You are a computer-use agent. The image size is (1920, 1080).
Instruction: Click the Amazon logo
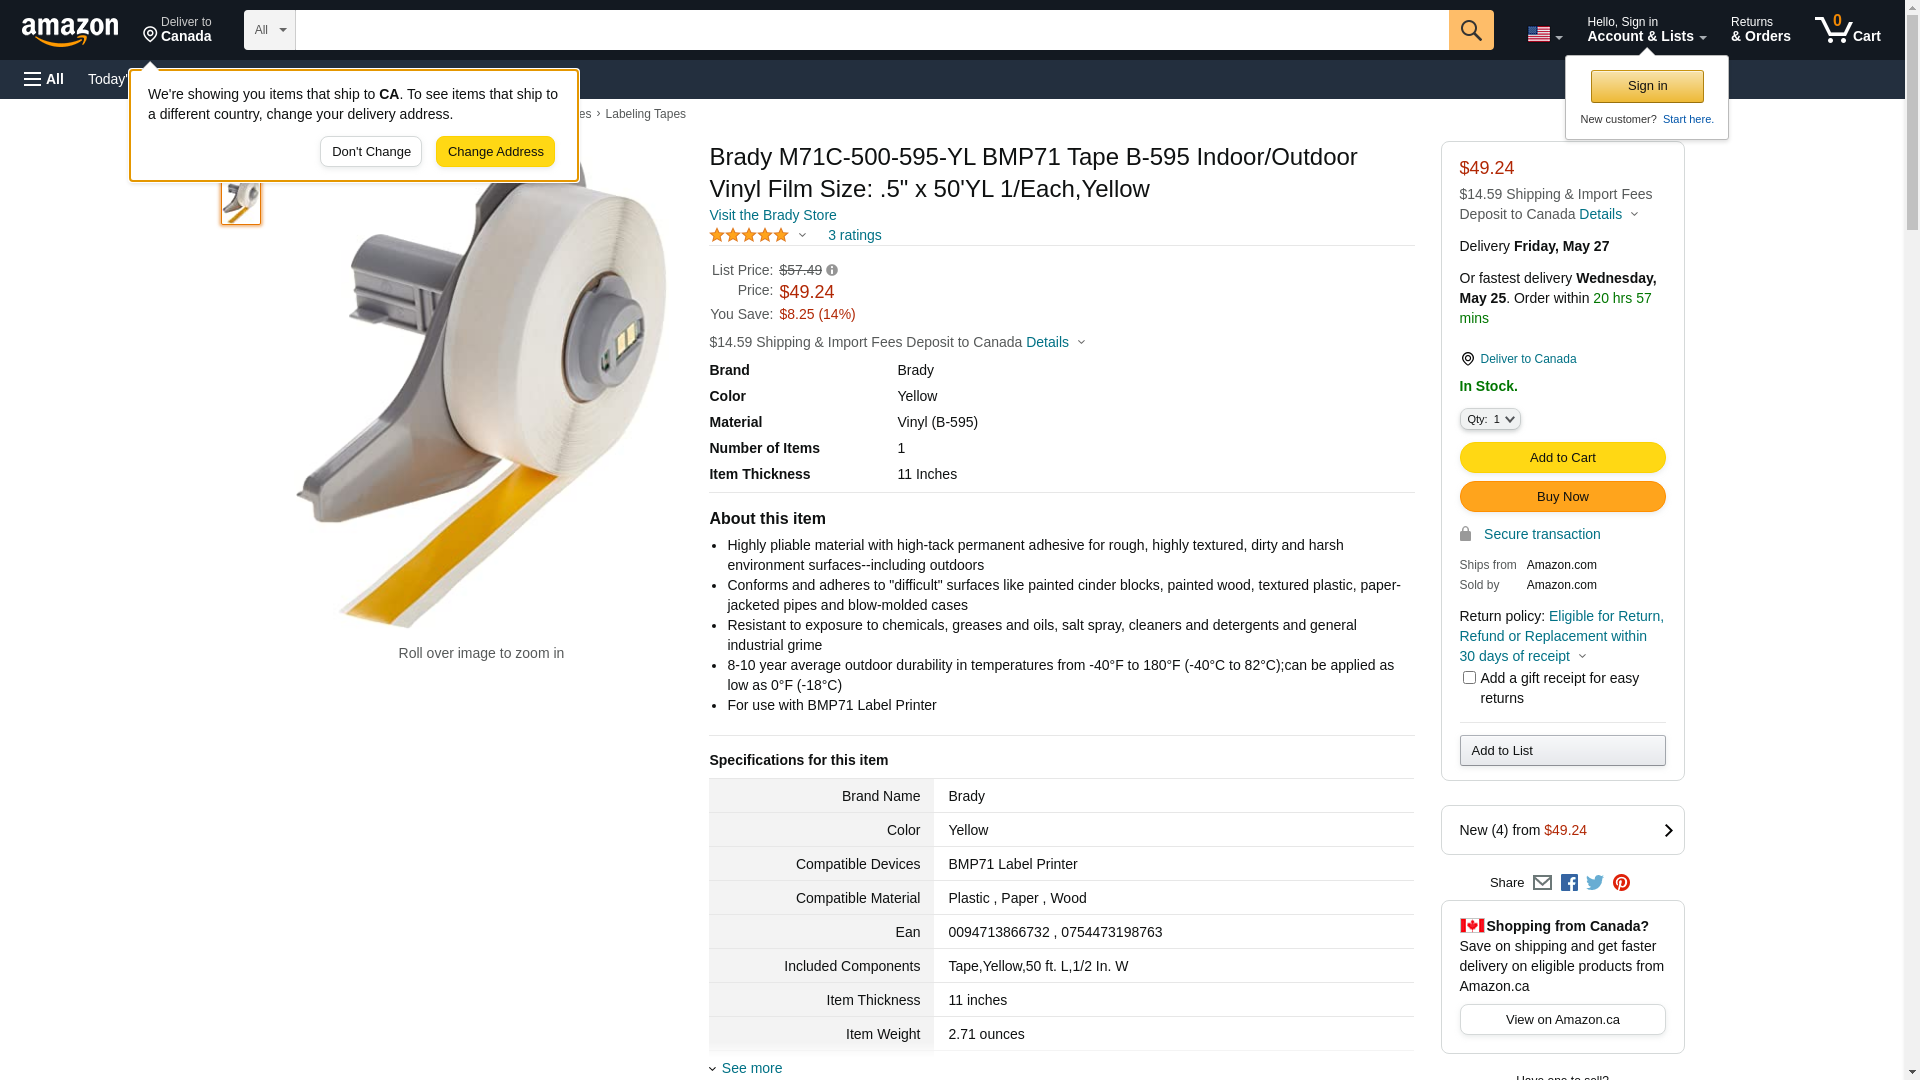click(x=70, y=31)
